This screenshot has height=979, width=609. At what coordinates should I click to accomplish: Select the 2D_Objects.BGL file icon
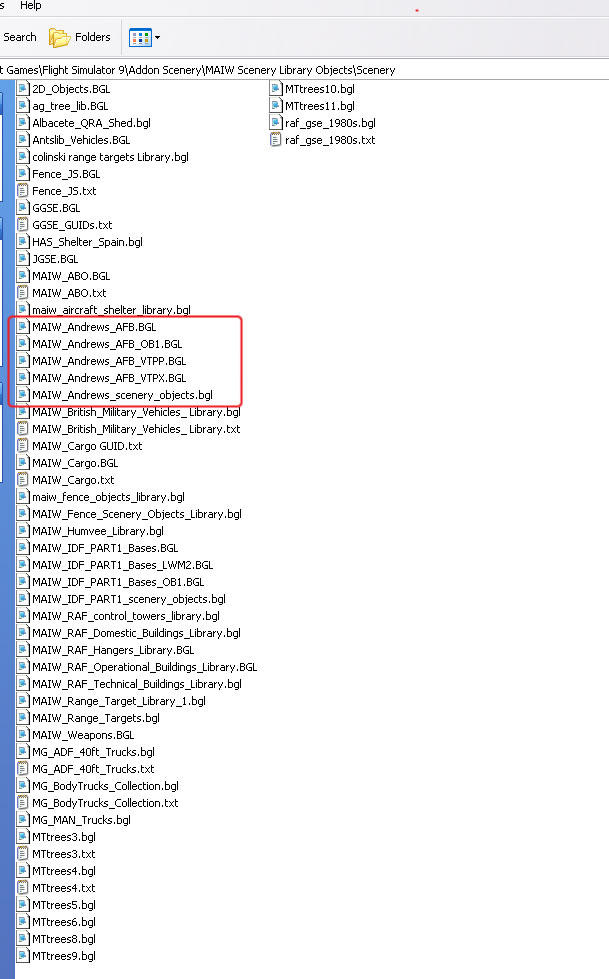(24, 89)
